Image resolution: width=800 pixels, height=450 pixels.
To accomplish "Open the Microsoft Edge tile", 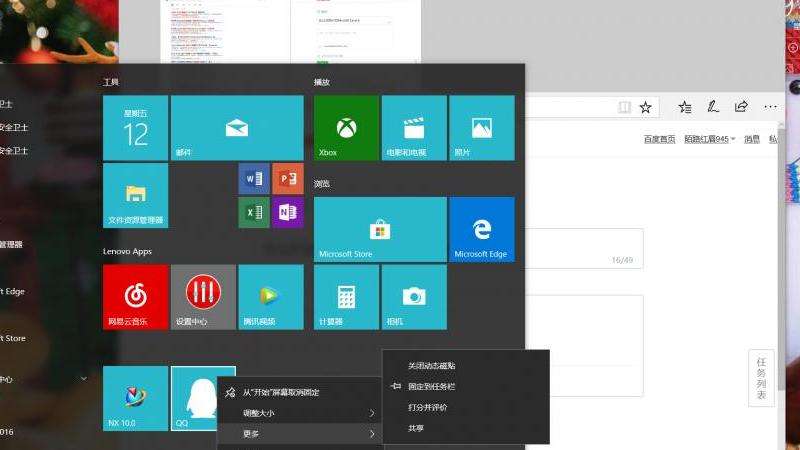I will pos(481,230).
